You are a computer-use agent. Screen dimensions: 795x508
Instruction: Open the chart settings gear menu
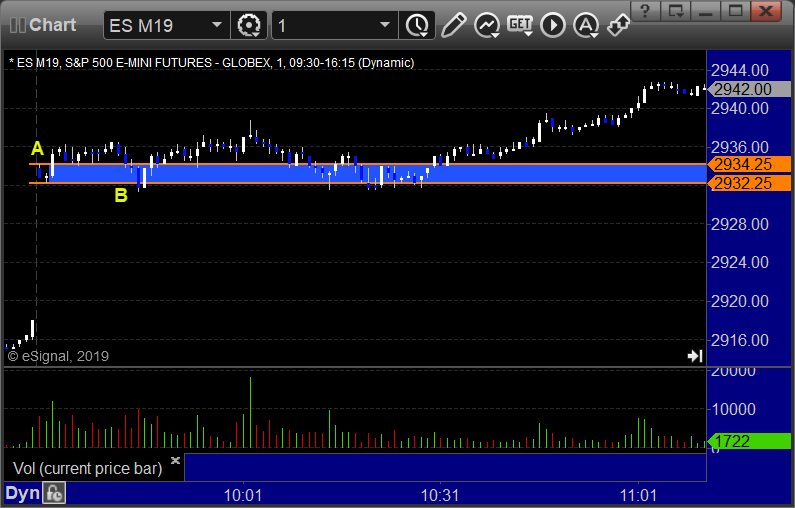tap(249, 25)
